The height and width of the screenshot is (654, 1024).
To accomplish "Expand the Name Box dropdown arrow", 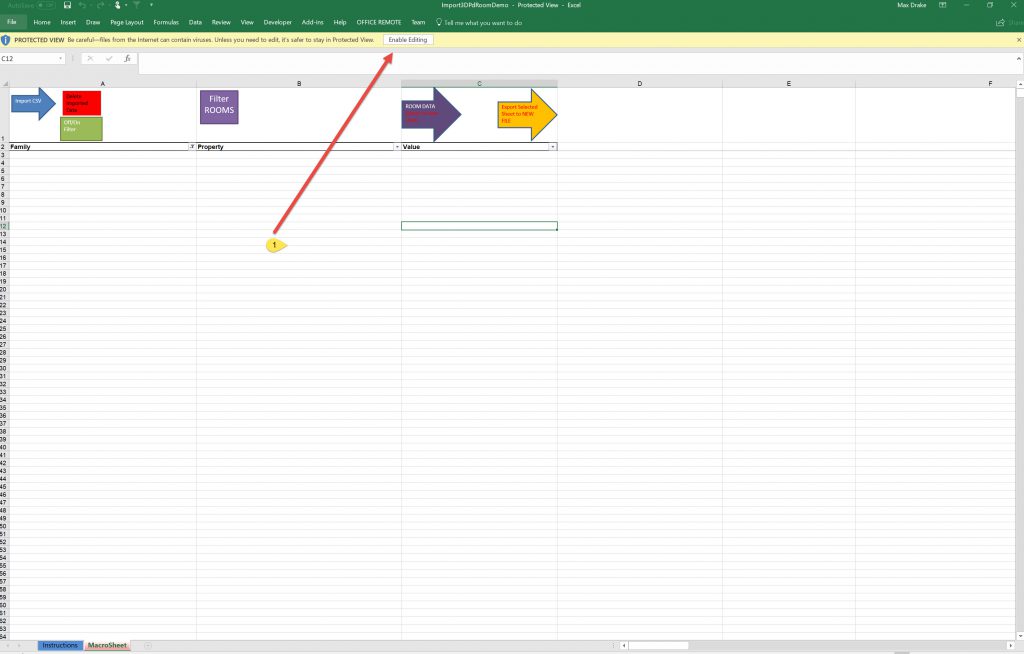I will [x=62, y=59].
